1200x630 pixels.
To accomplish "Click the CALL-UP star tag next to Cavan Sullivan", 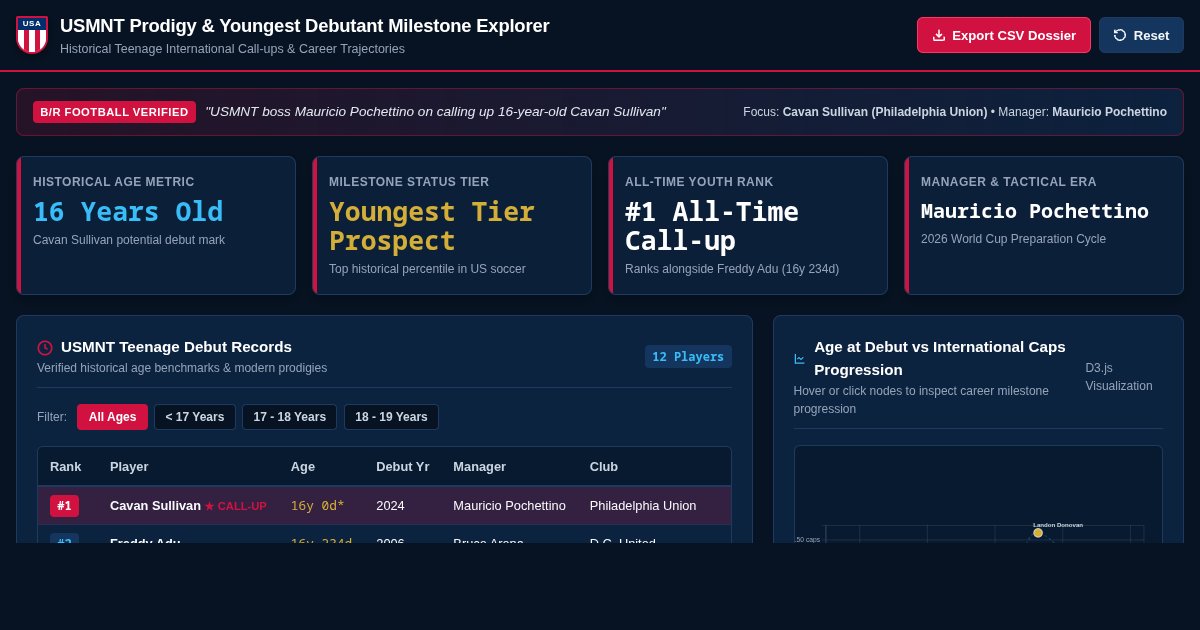I will [x=236, y=507].
